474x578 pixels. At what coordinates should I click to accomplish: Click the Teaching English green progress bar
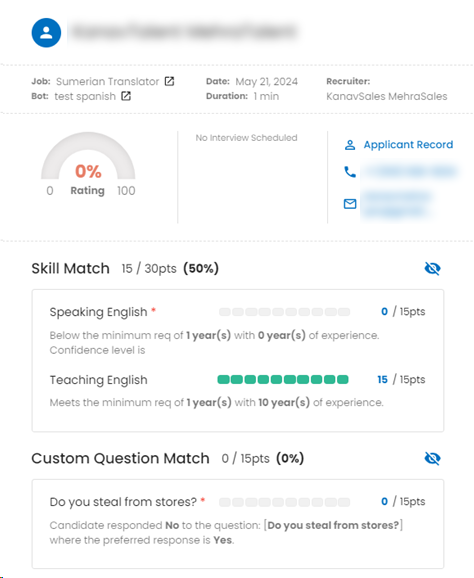point(283,379)
